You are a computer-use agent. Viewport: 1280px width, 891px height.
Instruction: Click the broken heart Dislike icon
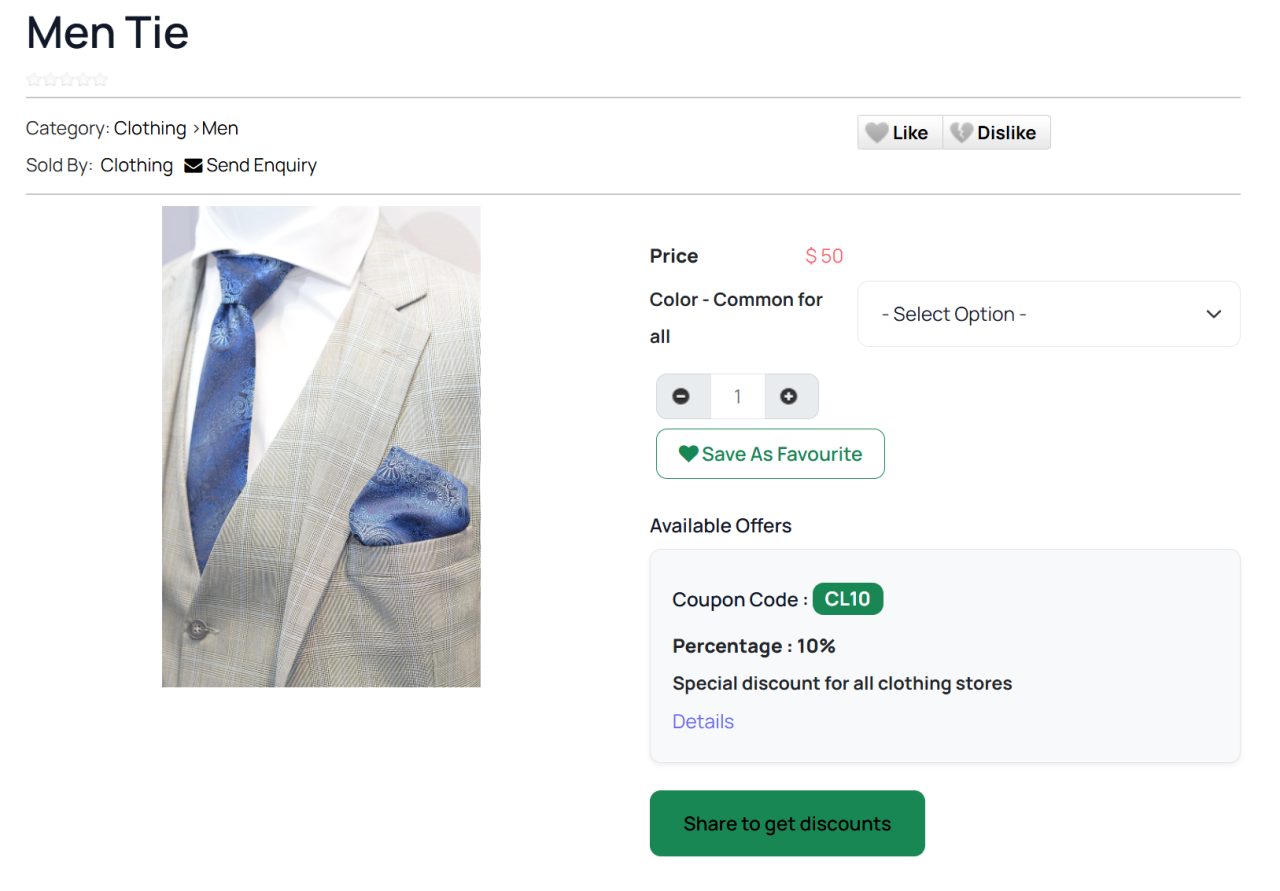961,133
